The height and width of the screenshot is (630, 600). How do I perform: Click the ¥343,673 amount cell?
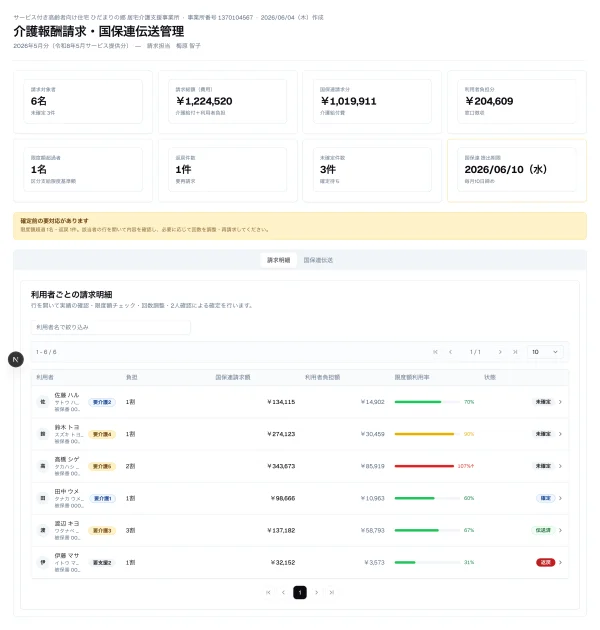pyautogui.click(x=281, y=466)
